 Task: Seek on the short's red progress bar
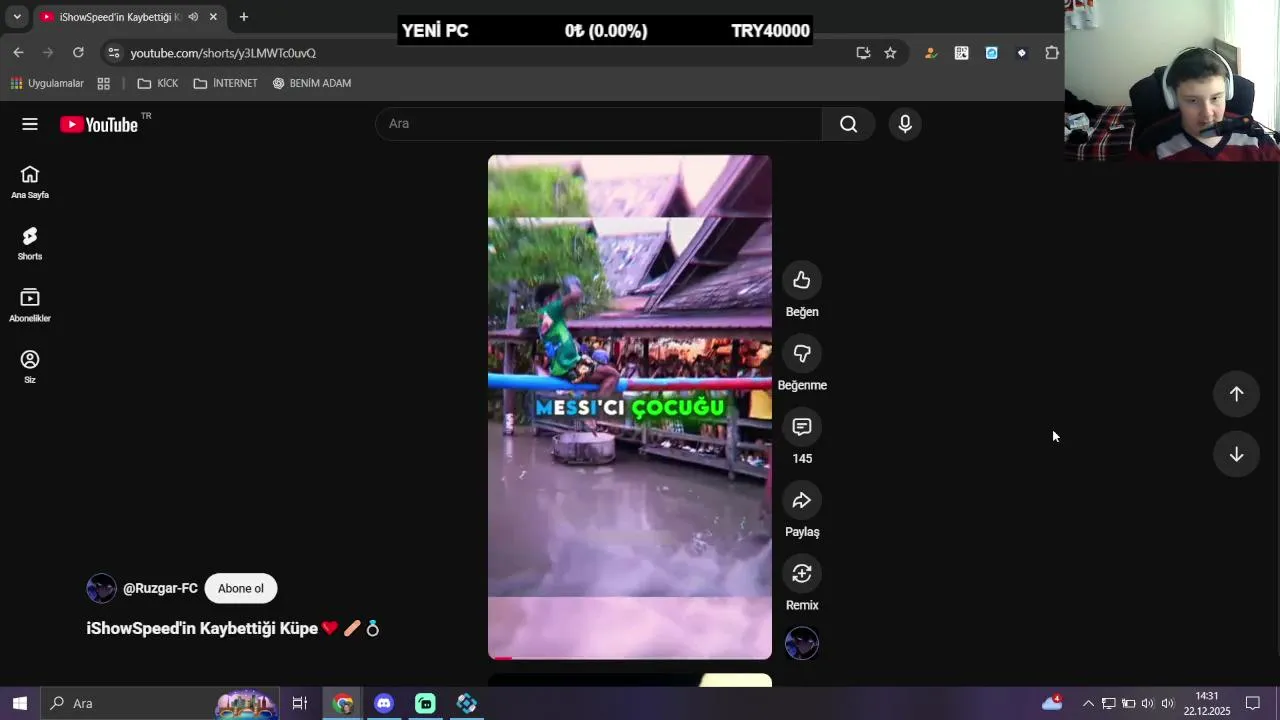pos(630,657)
